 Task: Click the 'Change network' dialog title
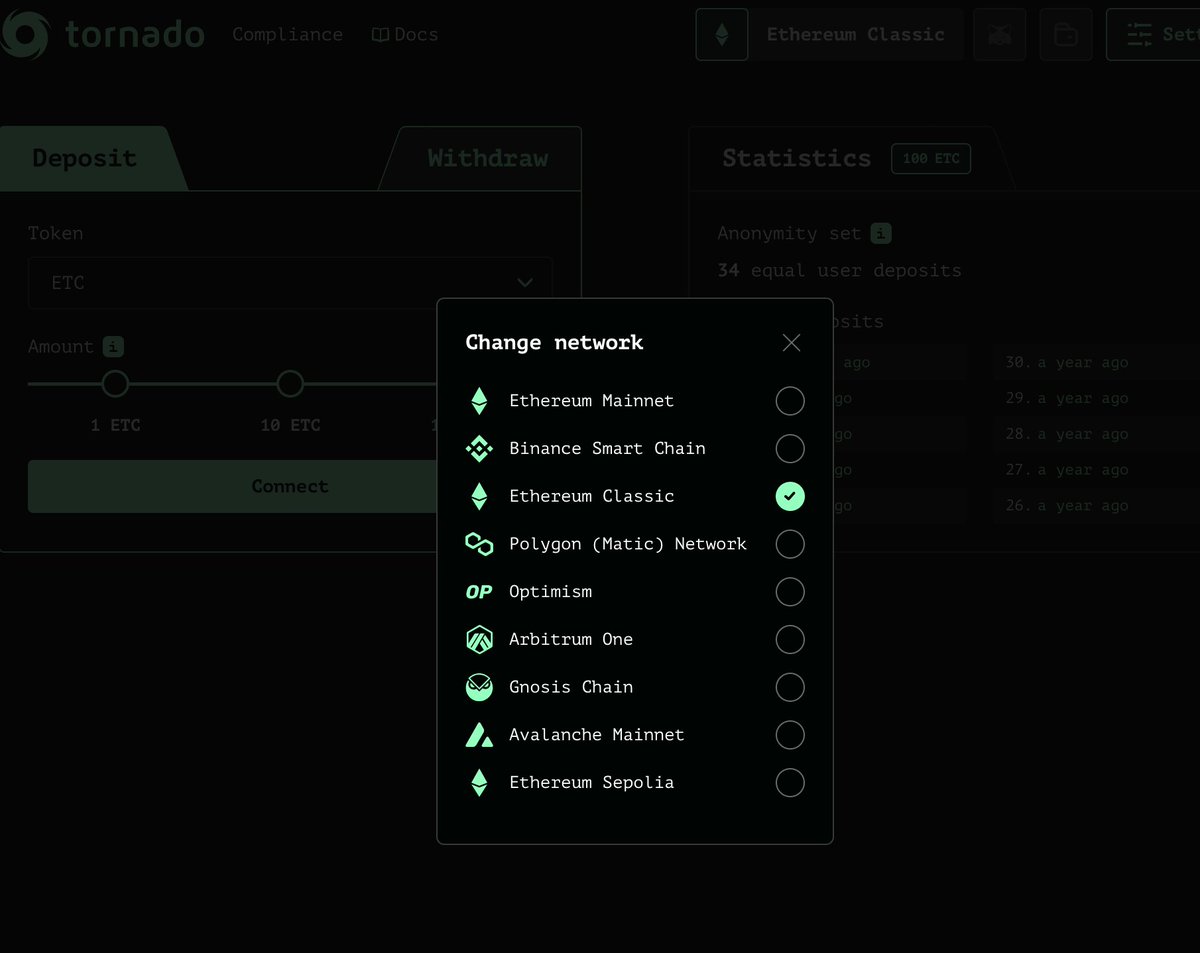pos(554,343)
